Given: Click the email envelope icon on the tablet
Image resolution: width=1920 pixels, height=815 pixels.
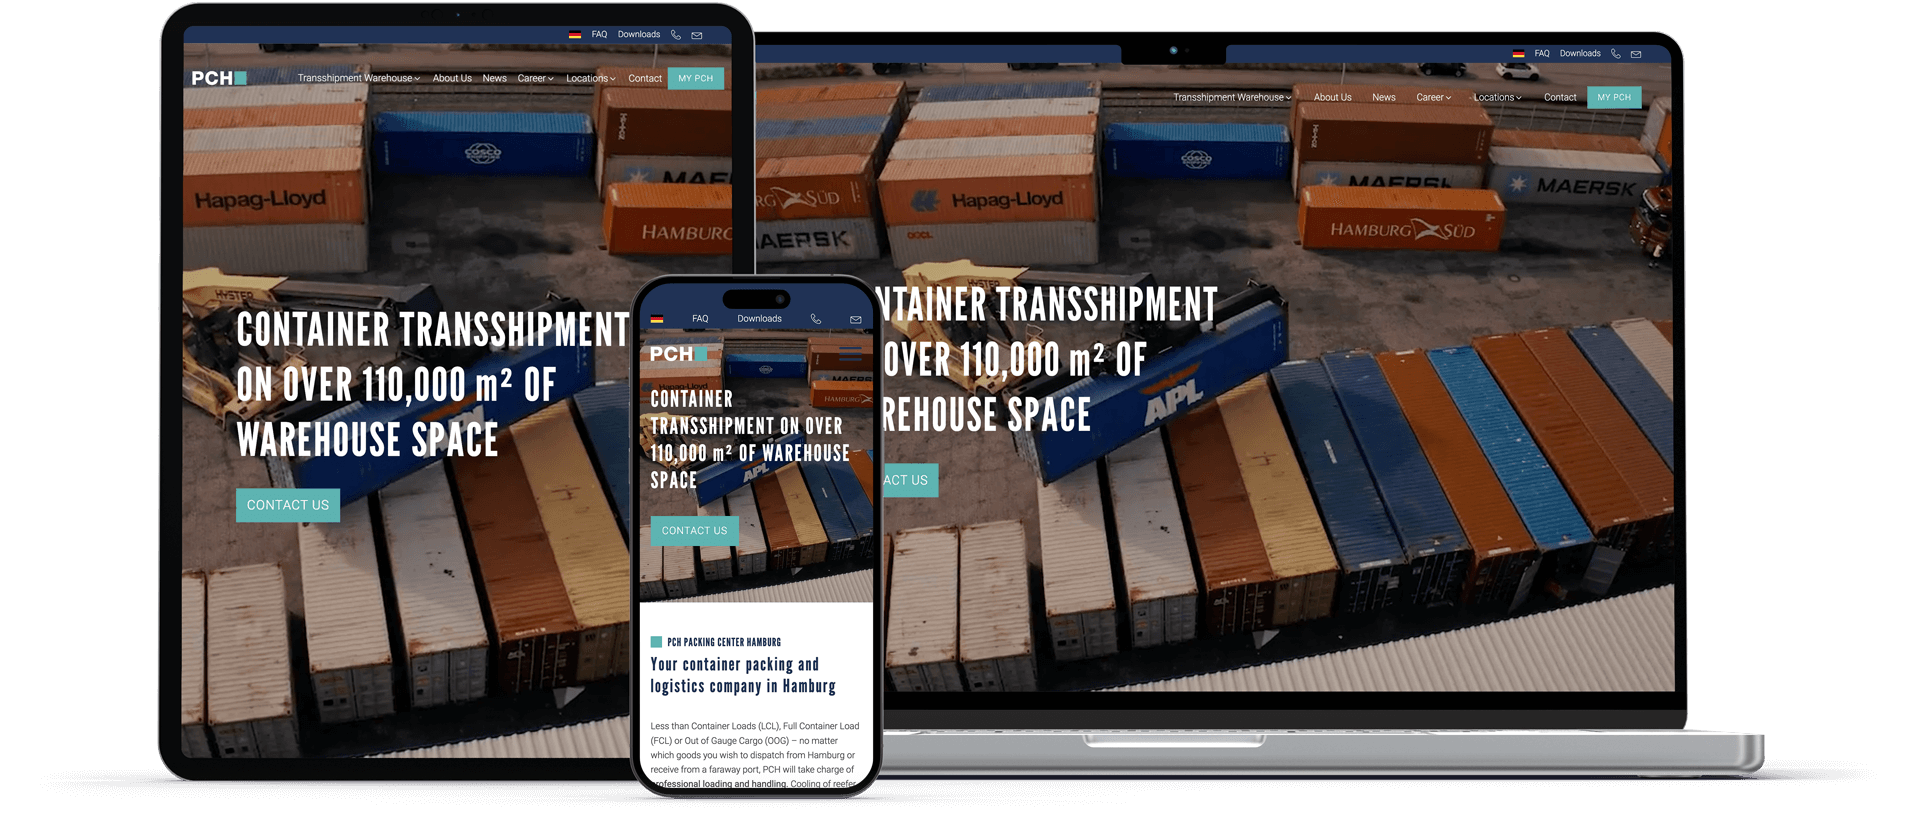Looking at the screenshot, I should [x=697, y=35].
